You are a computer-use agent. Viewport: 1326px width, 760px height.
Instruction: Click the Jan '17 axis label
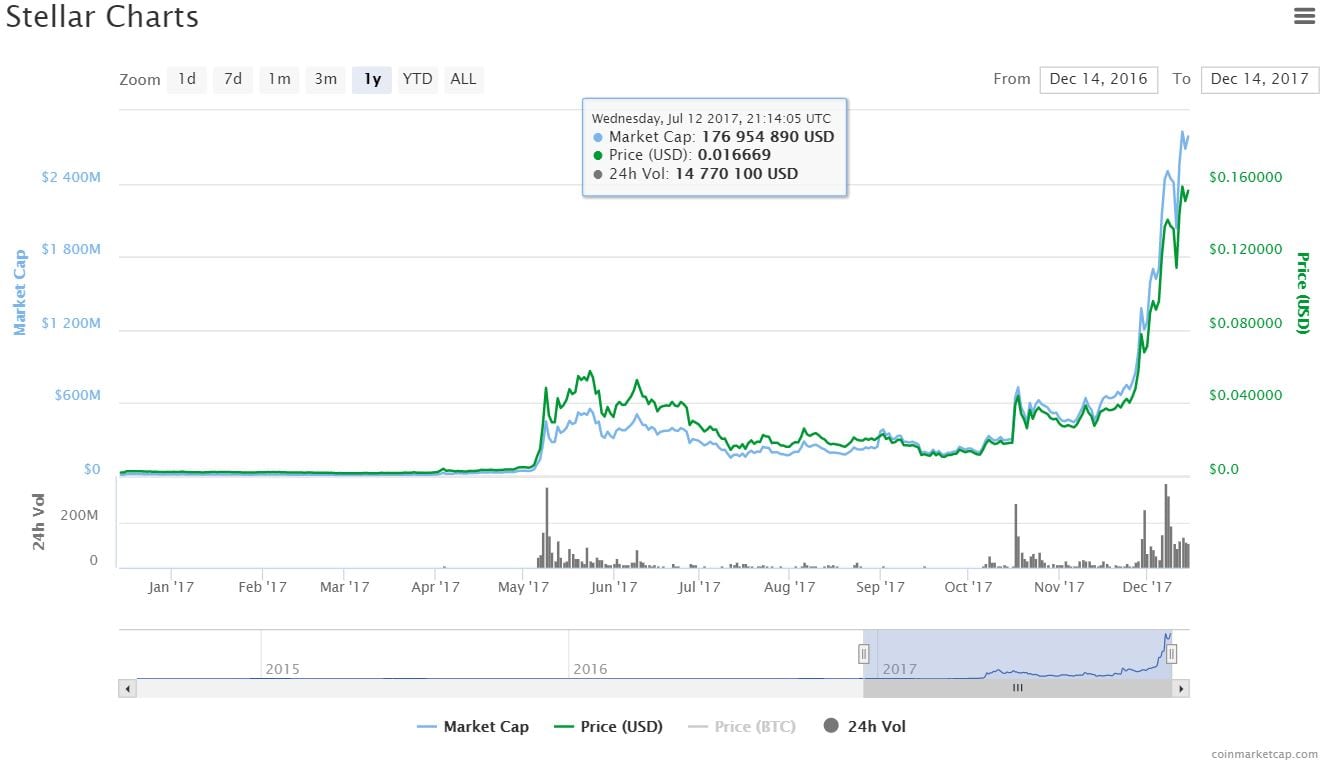(x=171, y=587)
